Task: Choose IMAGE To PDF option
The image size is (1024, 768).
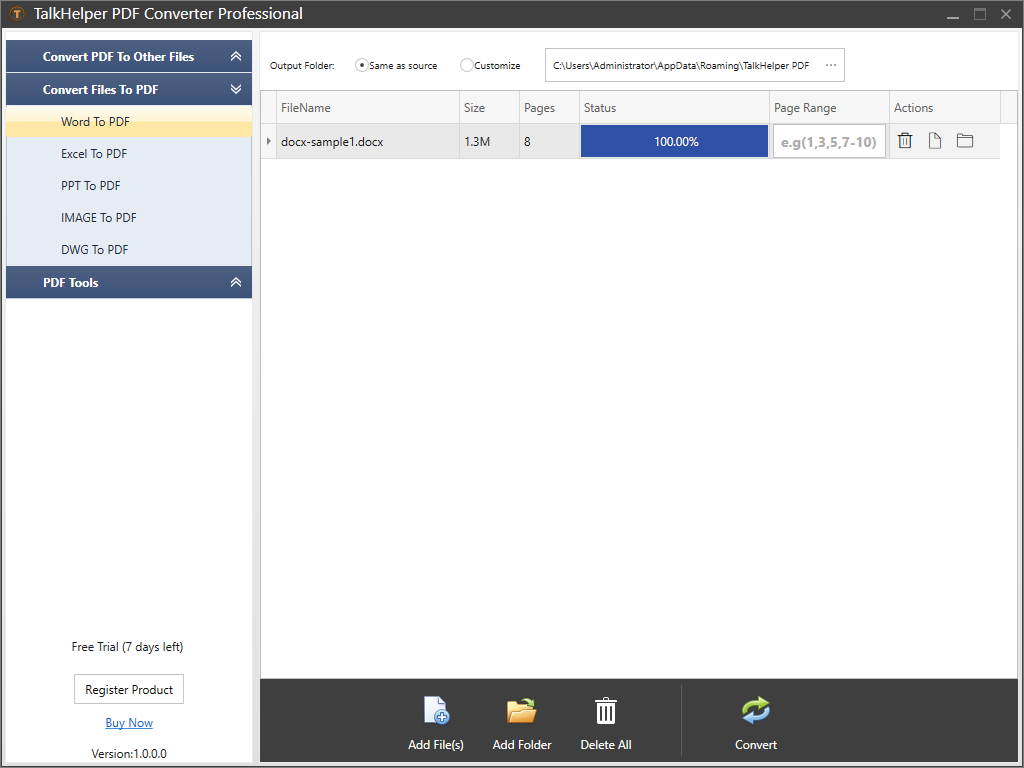Action: coord(129,217)
